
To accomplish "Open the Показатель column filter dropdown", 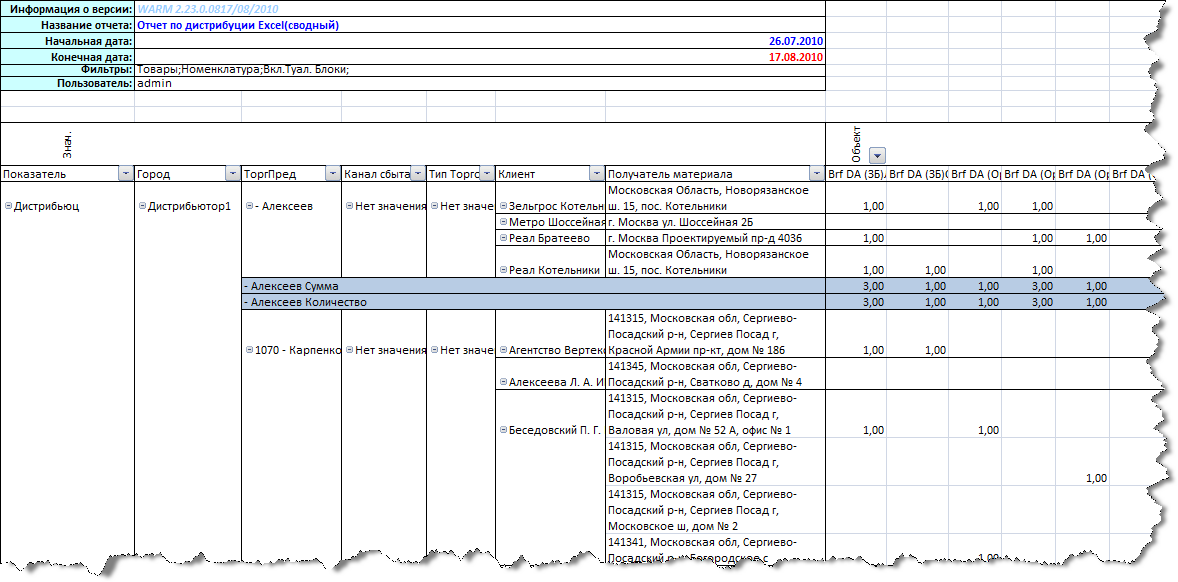I will point(125,174).
